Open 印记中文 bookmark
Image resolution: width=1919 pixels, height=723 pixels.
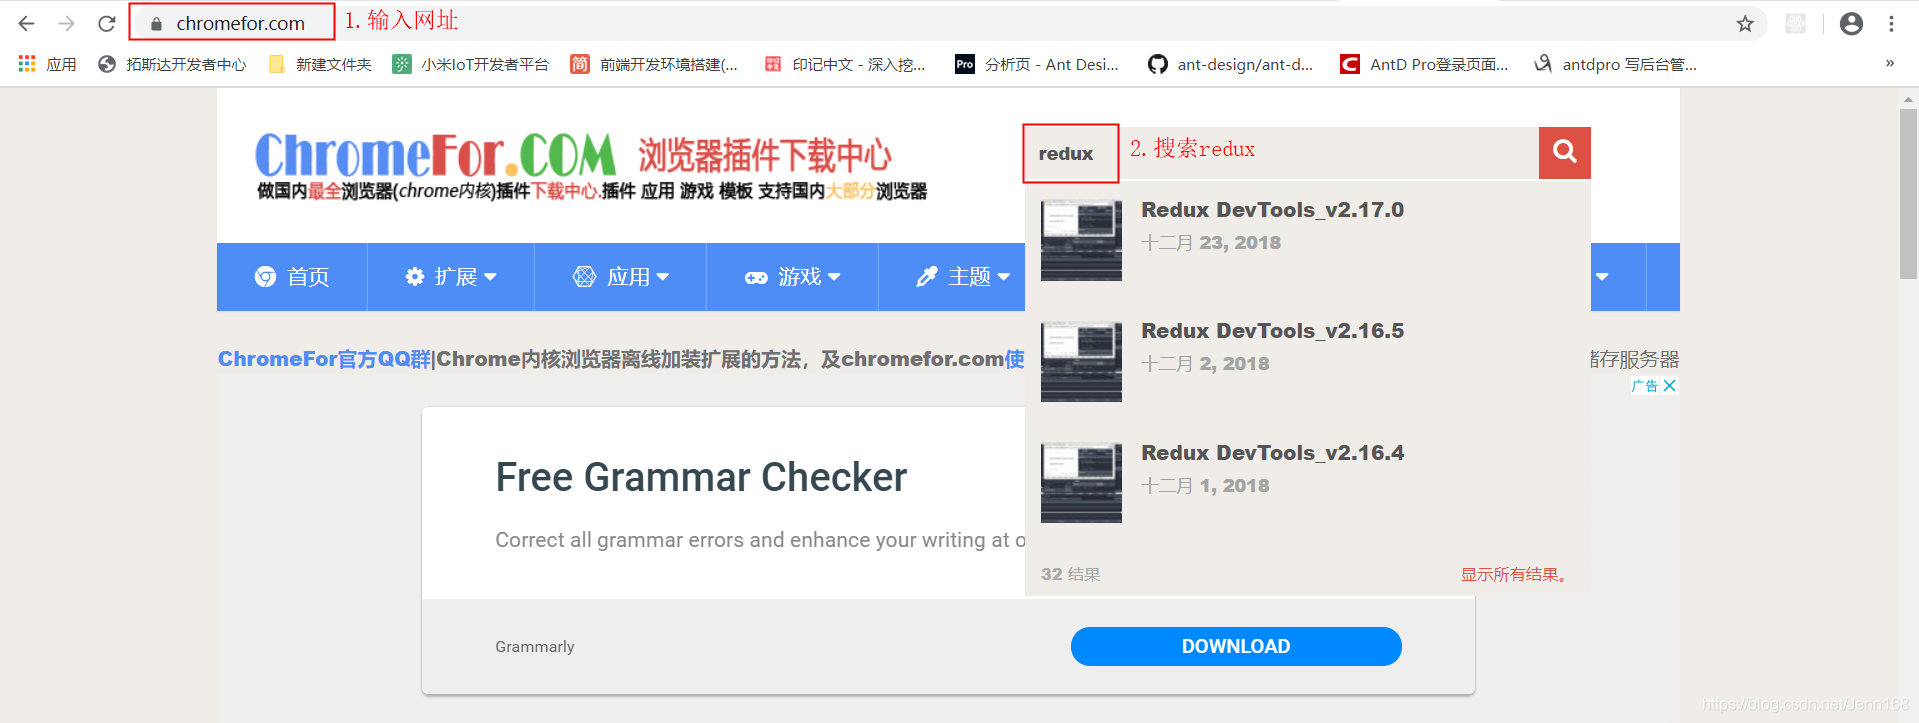(845, 64)
